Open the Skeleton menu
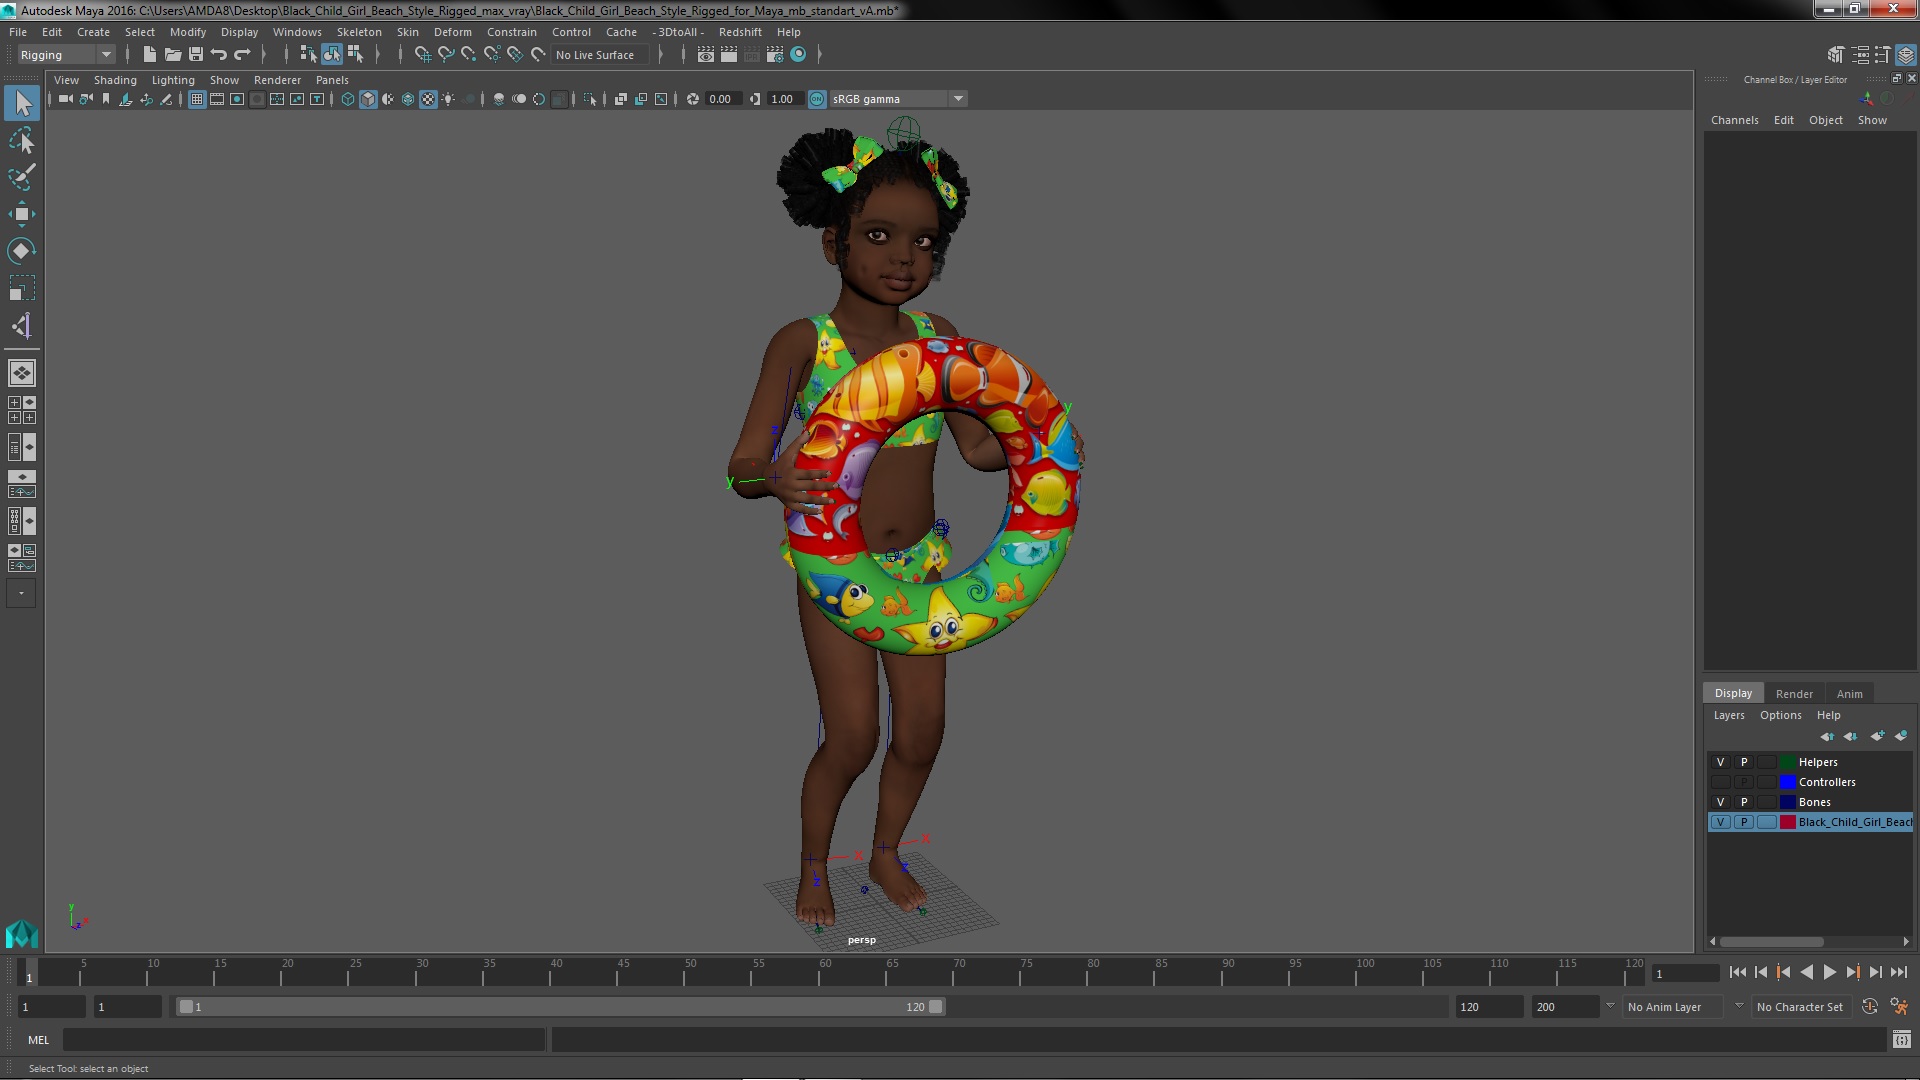The image size is (1920, 1080). [x=360, y=32]
